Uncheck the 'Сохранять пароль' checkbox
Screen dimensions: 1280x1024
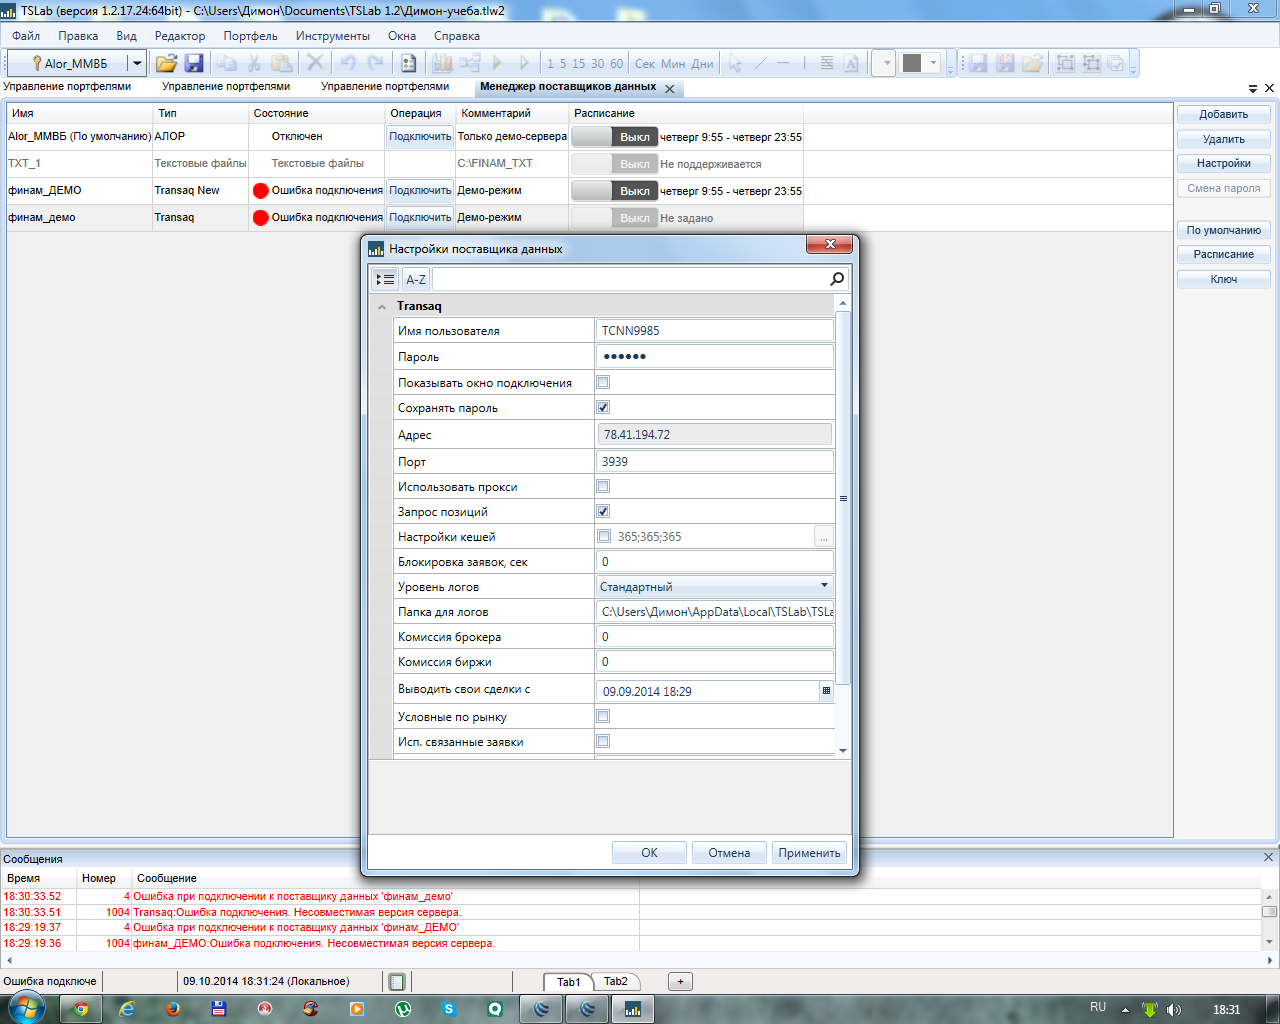point(603,407)
